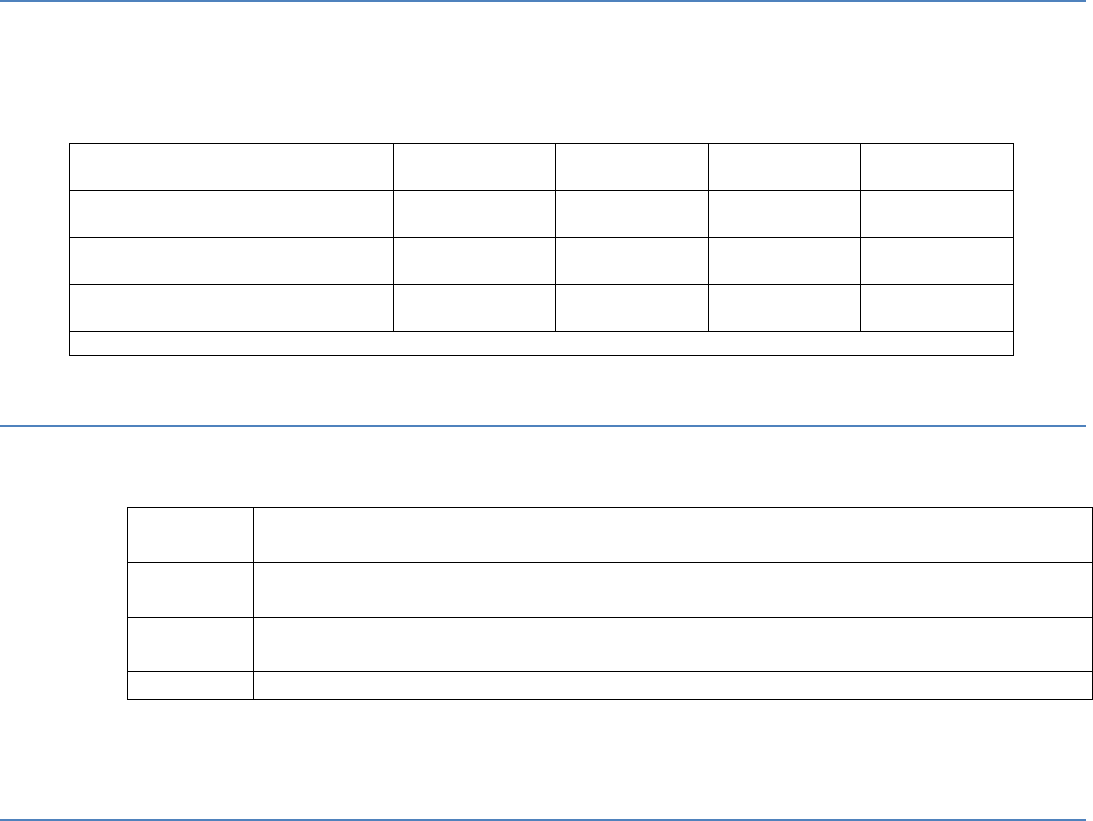Click third-row, third-column cell in upper table
Image resolution: width=1093 pixels, height=821 pixels.
click(x=632, y=261)
